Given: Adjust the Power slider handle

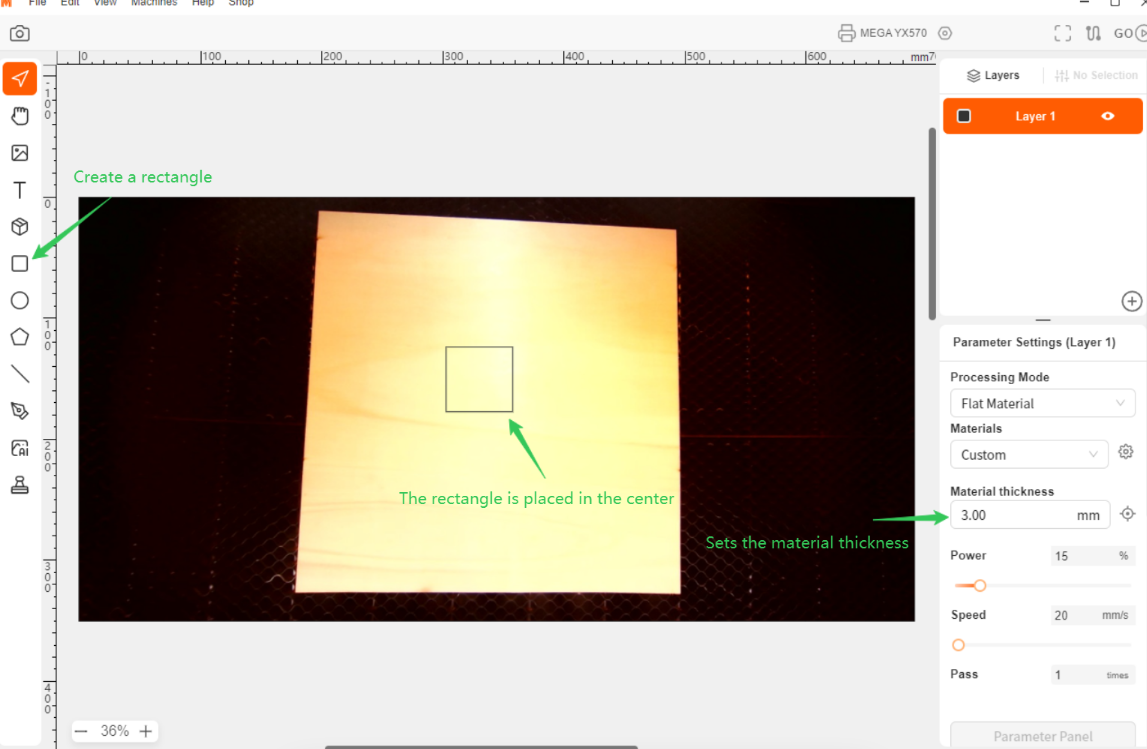Looking at the screenshot, I should coord(980,585).
